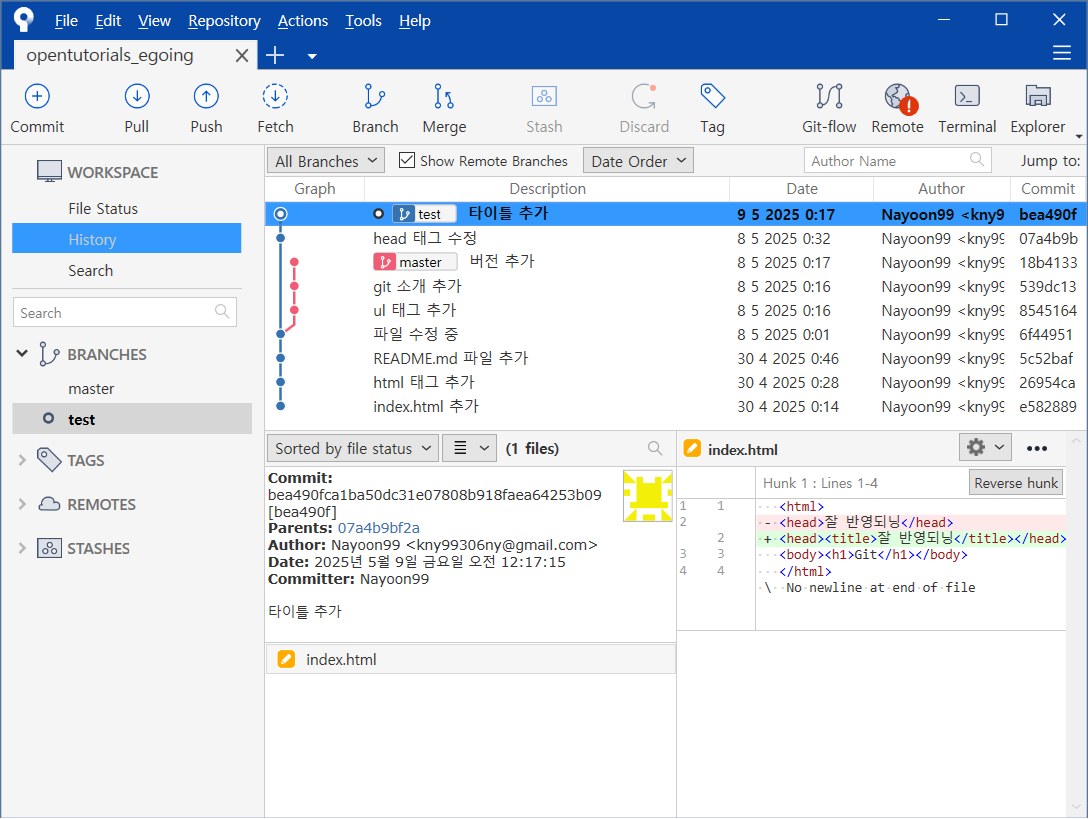Sort by the Date column header
1088x819 pixels.
point(801,189)
